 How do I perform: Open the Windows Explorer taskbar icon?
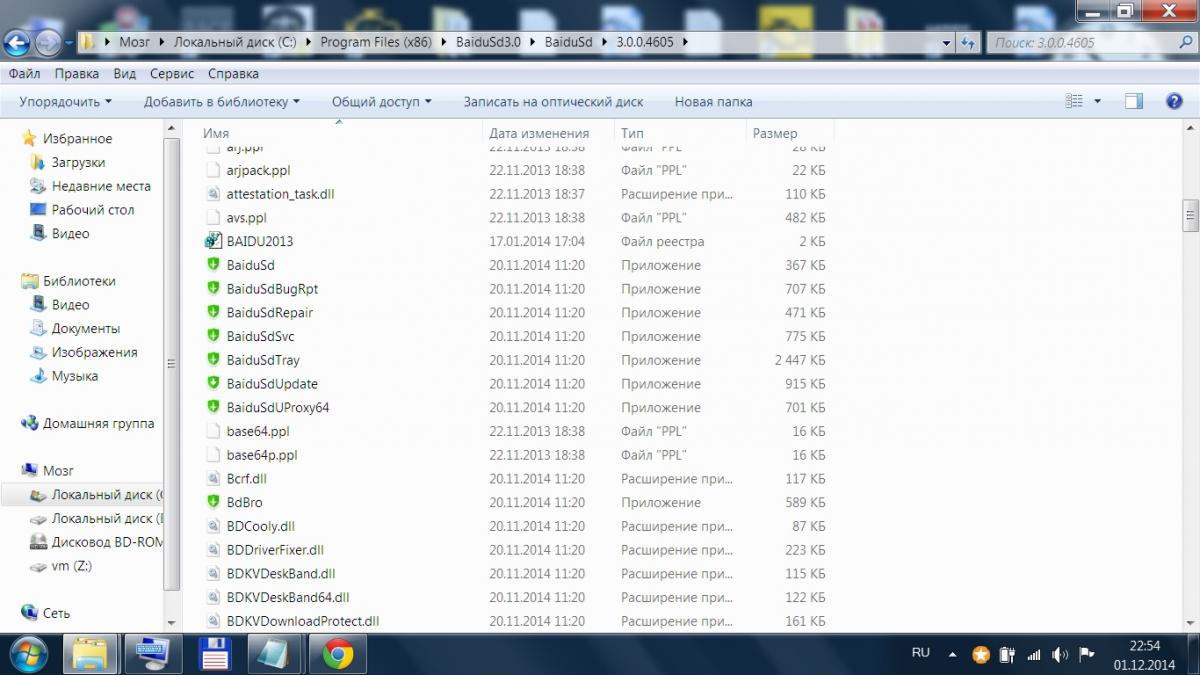[x=91, y=655]
